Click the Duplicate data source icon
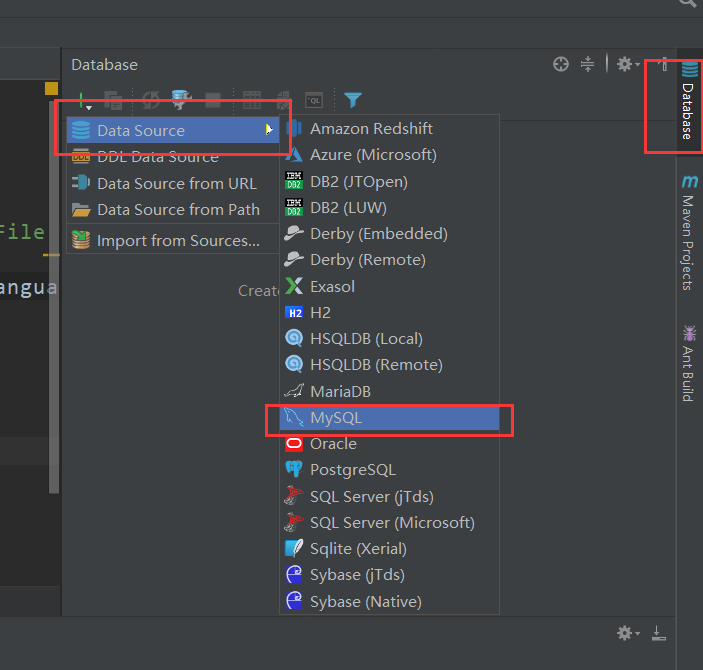Screen dimensions: 703x670 pyautogui.click(x=113, y=100)
